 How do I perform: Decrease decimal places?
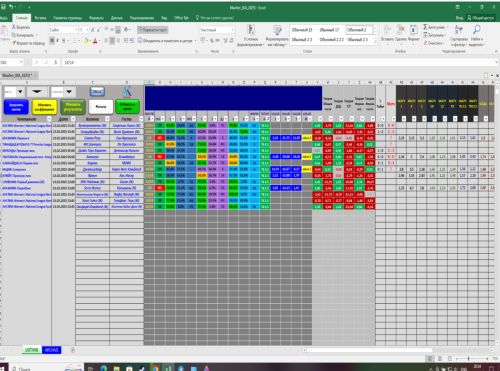pyautogui.click(x=231, y=40)
